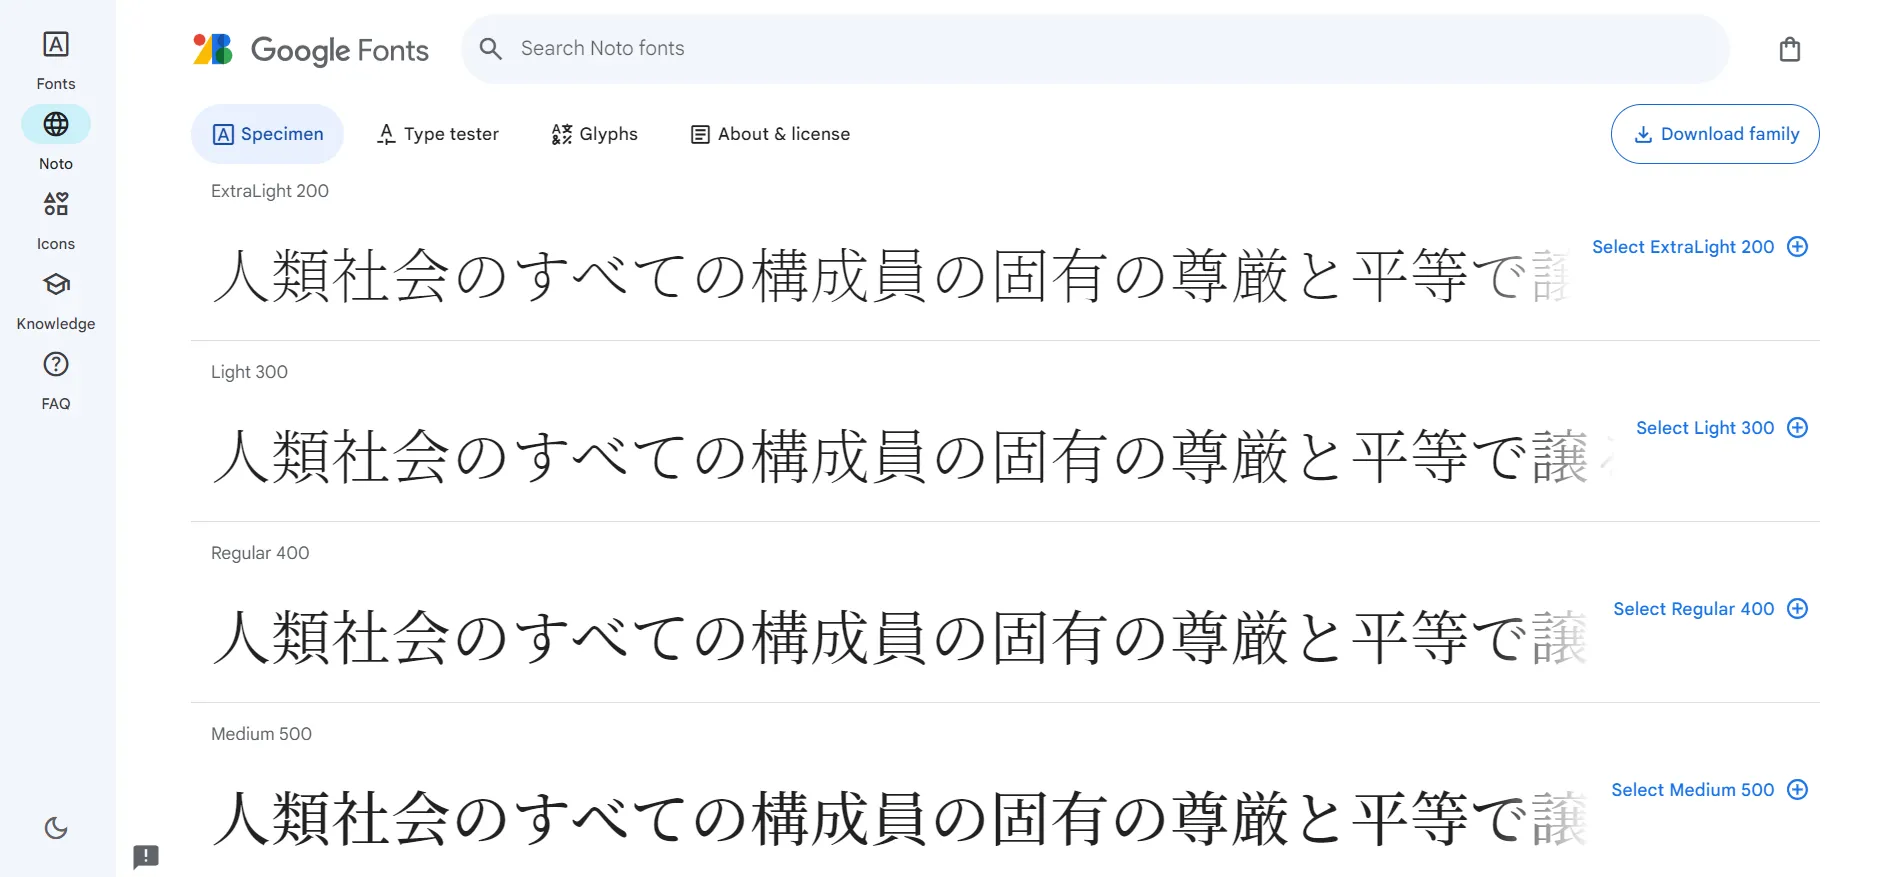
Task: Click the plus icon for Regular 400
Action: pos(1797,609)
